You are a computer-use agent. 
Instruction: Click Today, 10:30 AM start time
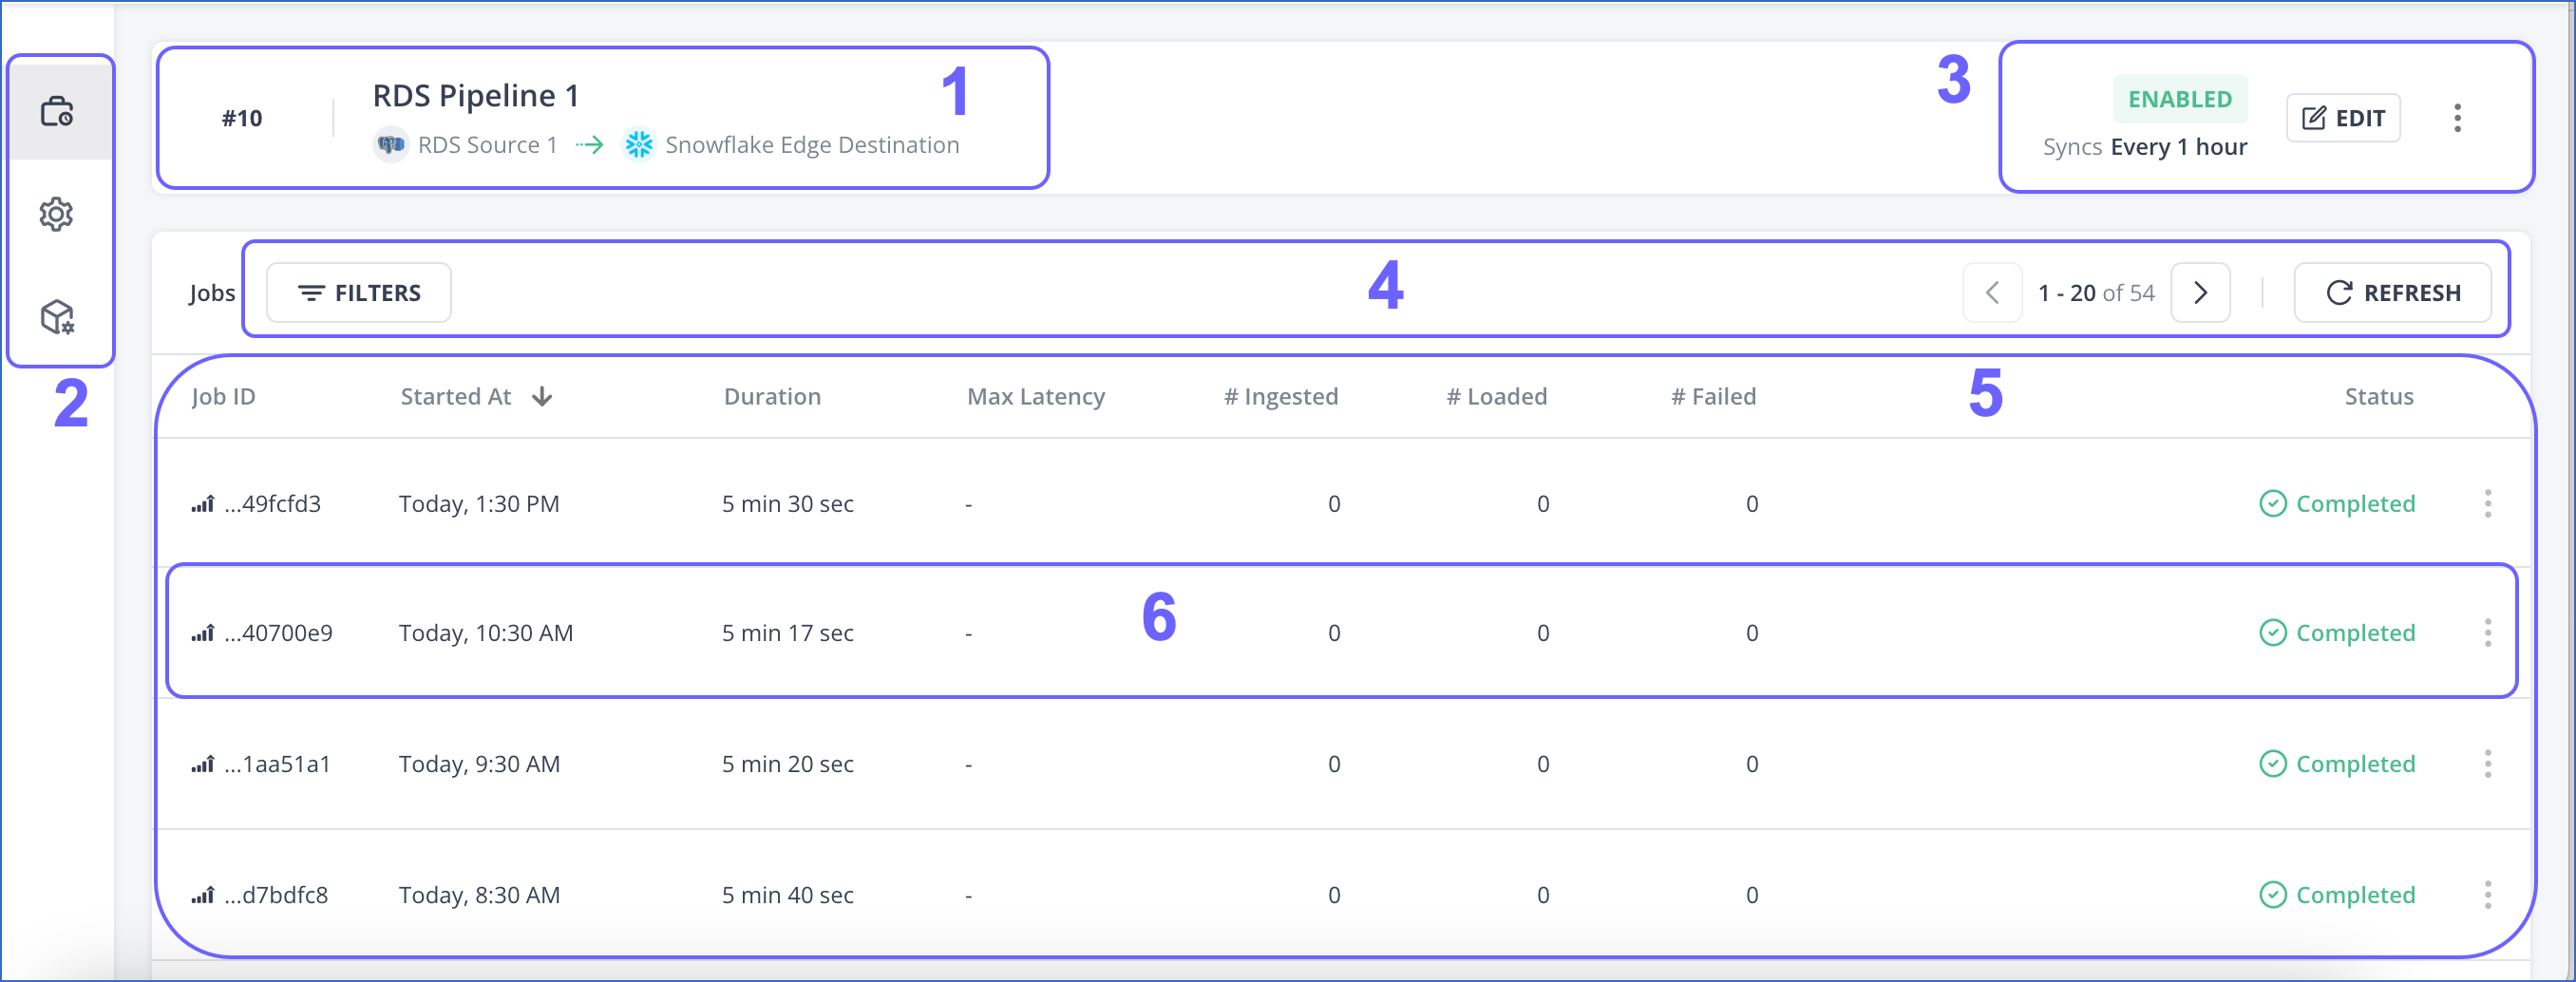coord(486,633)
